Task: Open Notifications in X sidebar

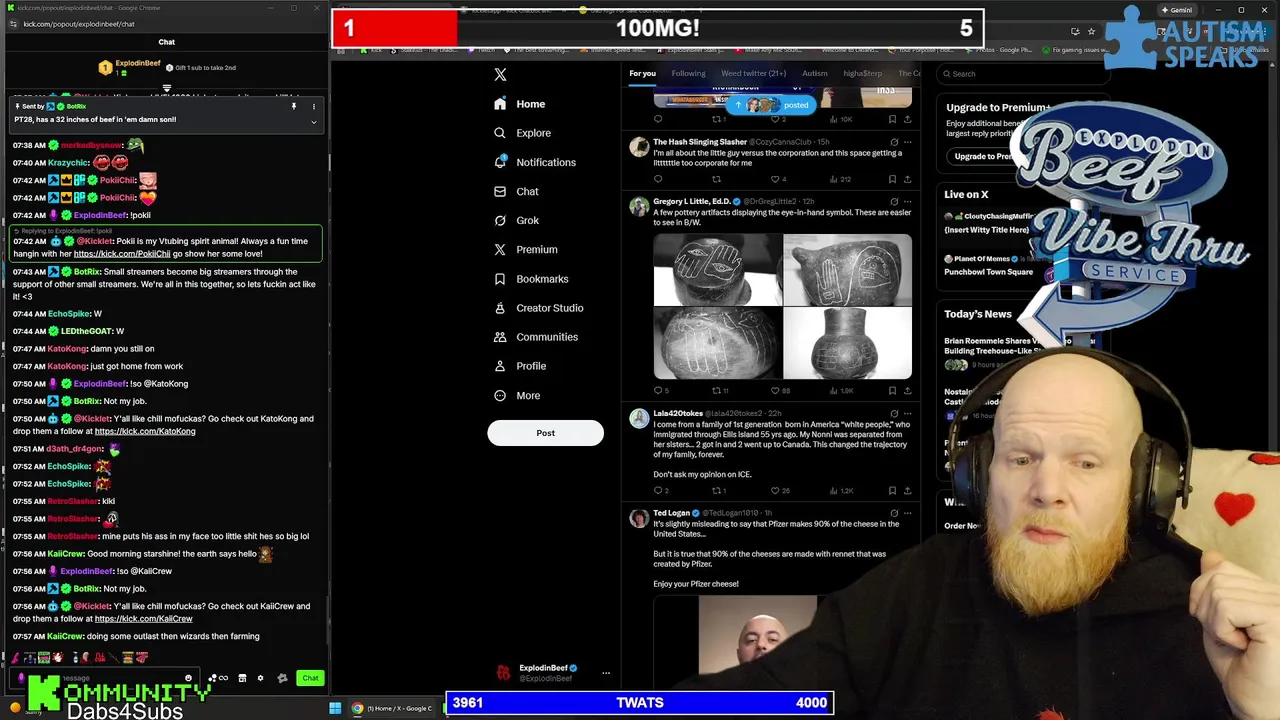Action: (535, 162)
